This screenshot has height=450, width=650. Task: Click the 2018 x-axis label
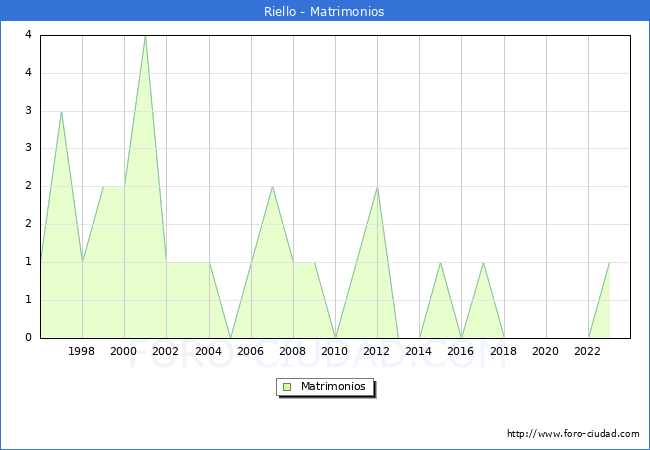tap(504, 351)
